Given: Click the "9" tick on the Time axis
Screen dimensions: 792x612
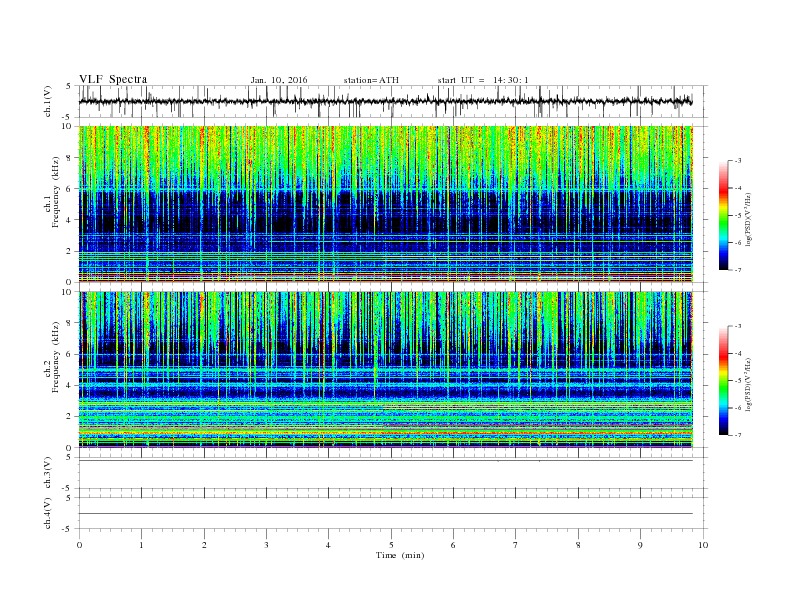Looking at the screenshot, I should pyautogui.click(x=640, y=545).
